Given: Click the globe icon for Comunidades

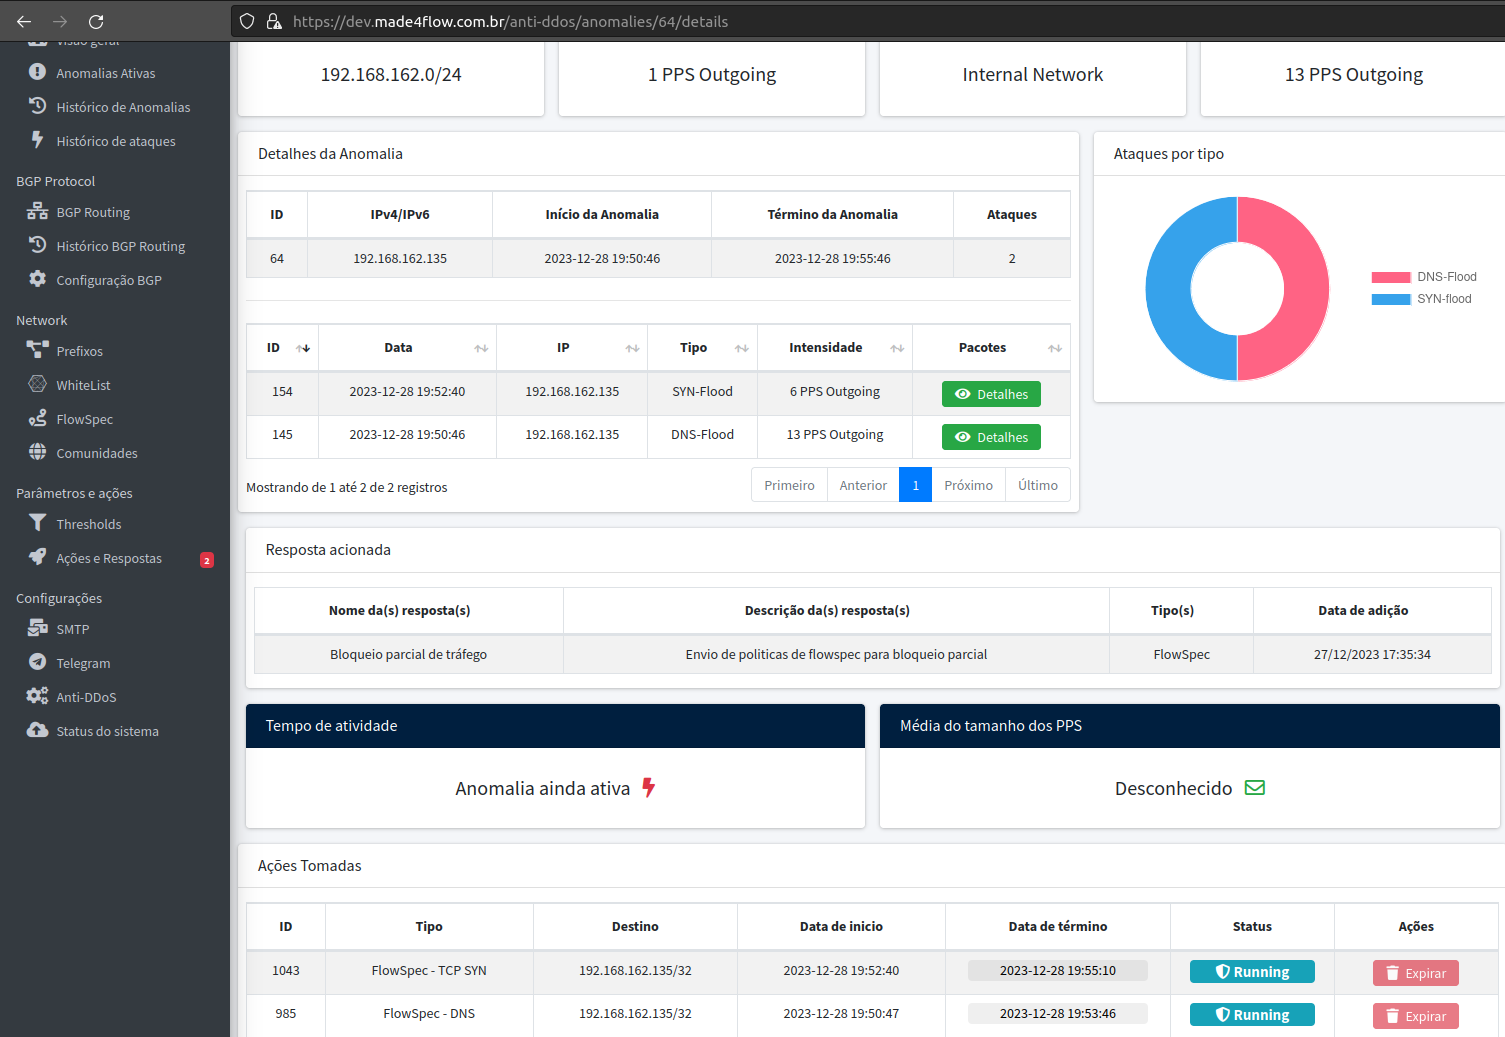Looking at the screenshot, I should pyautogui.click(x=37, y=452).
